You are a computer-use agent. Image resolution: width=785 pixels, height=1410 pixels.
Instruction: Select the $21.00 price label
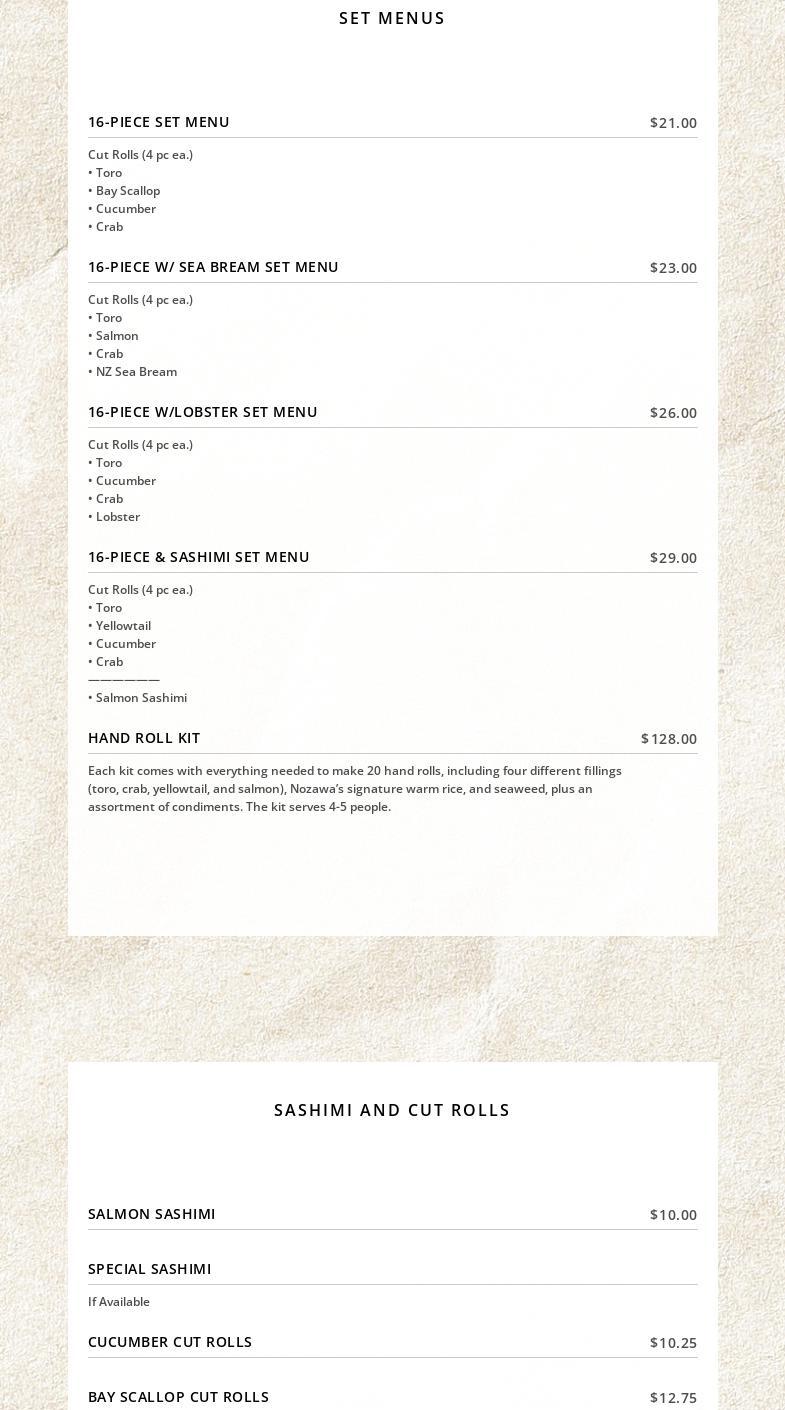[x=673, y=123]
